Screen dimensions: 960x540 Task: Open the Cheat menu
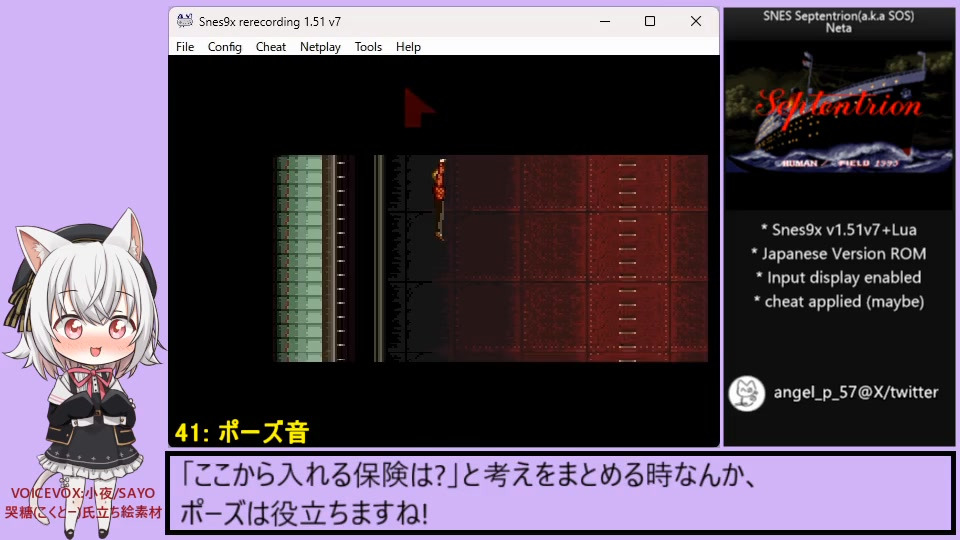271,47
